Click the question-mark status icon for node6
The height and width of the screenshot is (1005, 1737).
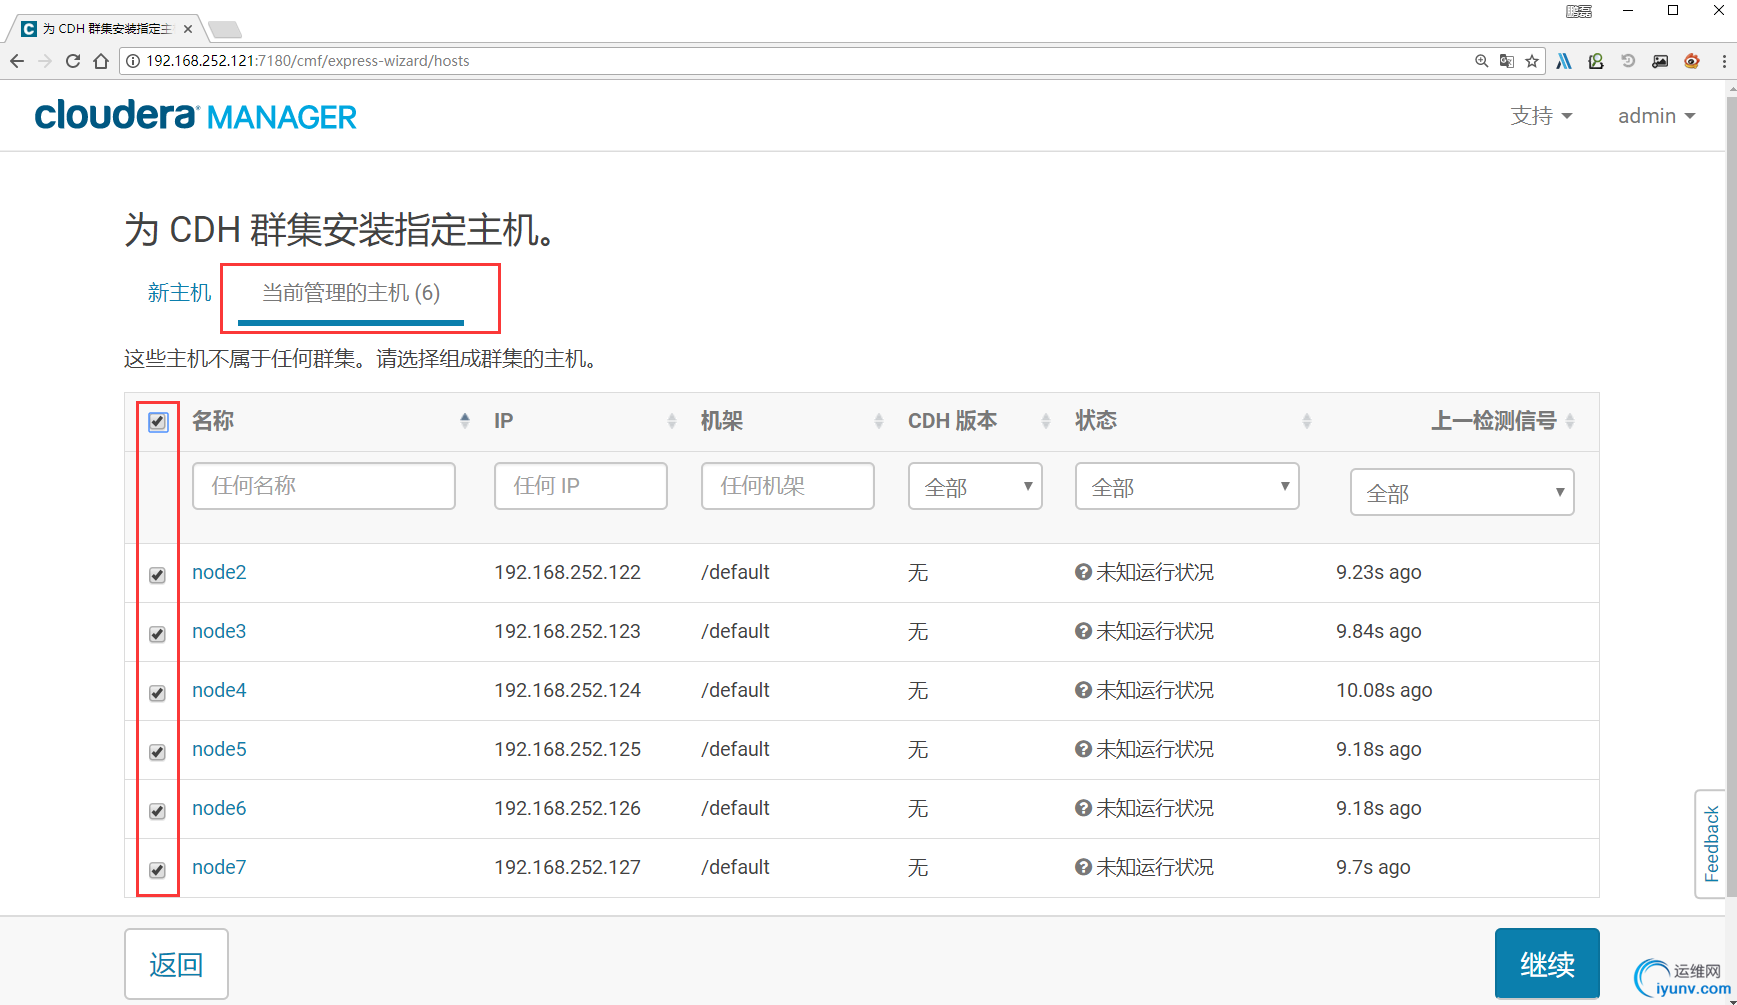tap(1083, 808)
